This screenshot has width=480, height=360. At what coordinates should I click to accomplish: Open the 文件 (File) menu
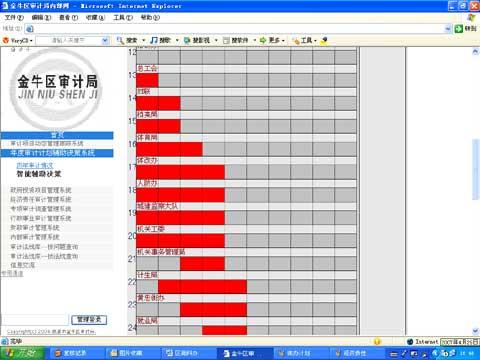(14, 17)
